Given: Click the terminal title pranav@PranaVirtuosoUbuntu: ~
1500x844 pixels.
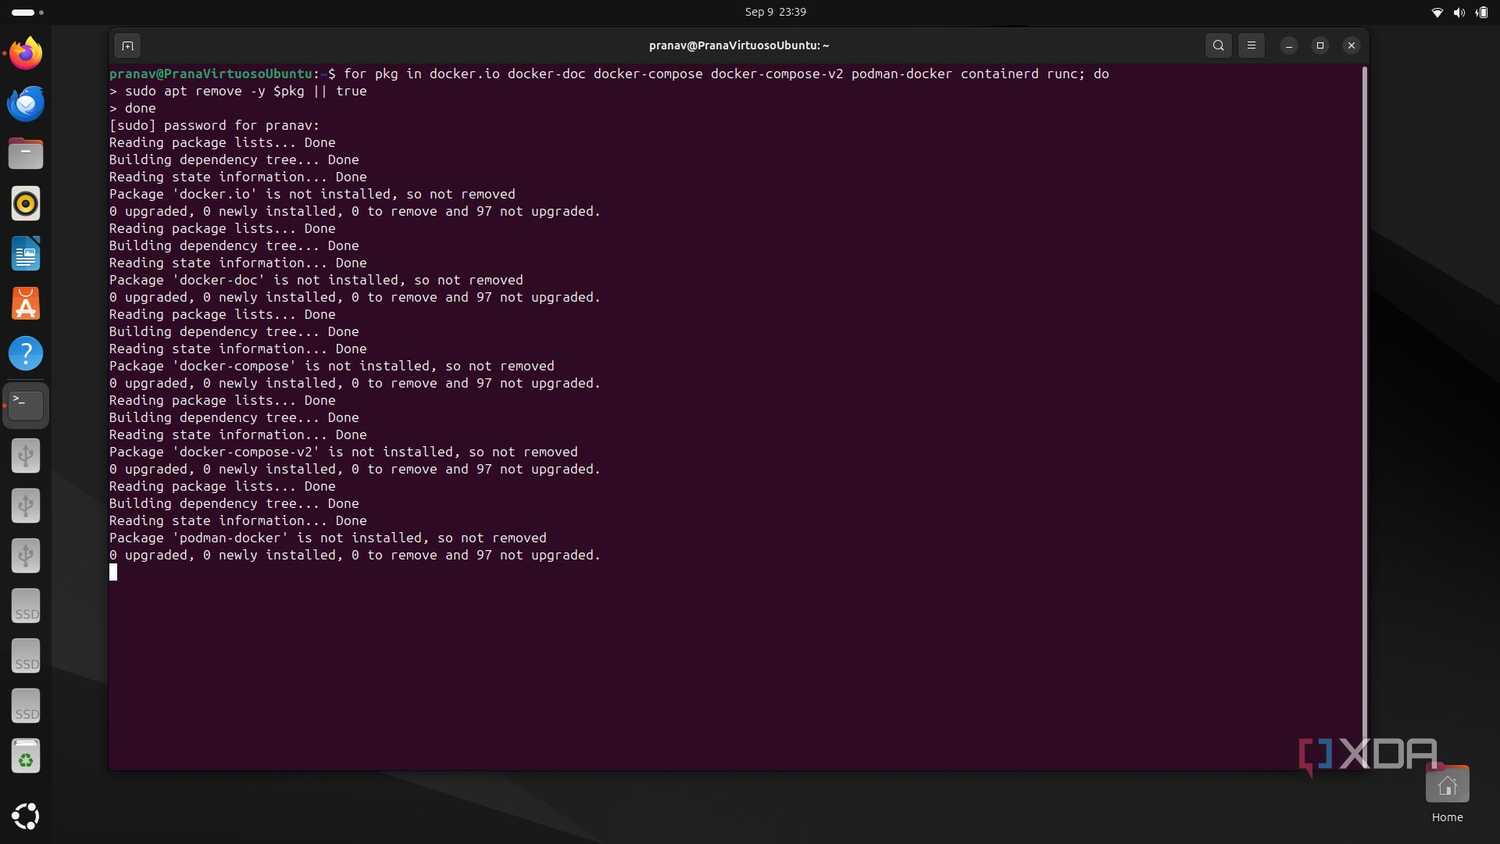Looking at the screenshot, I should (x=739, y=45).
